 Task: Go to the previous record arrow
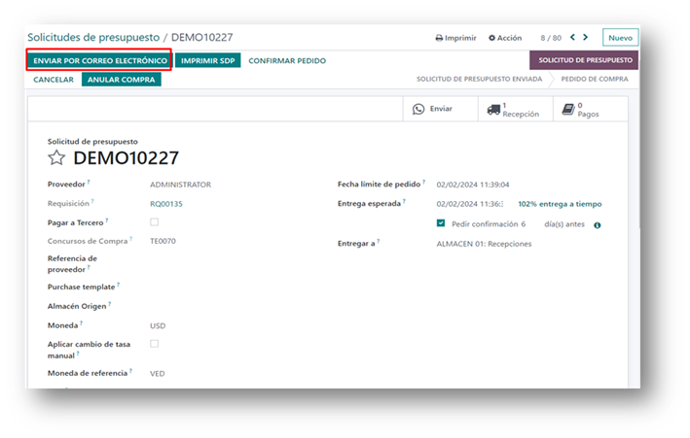point(572,38)
